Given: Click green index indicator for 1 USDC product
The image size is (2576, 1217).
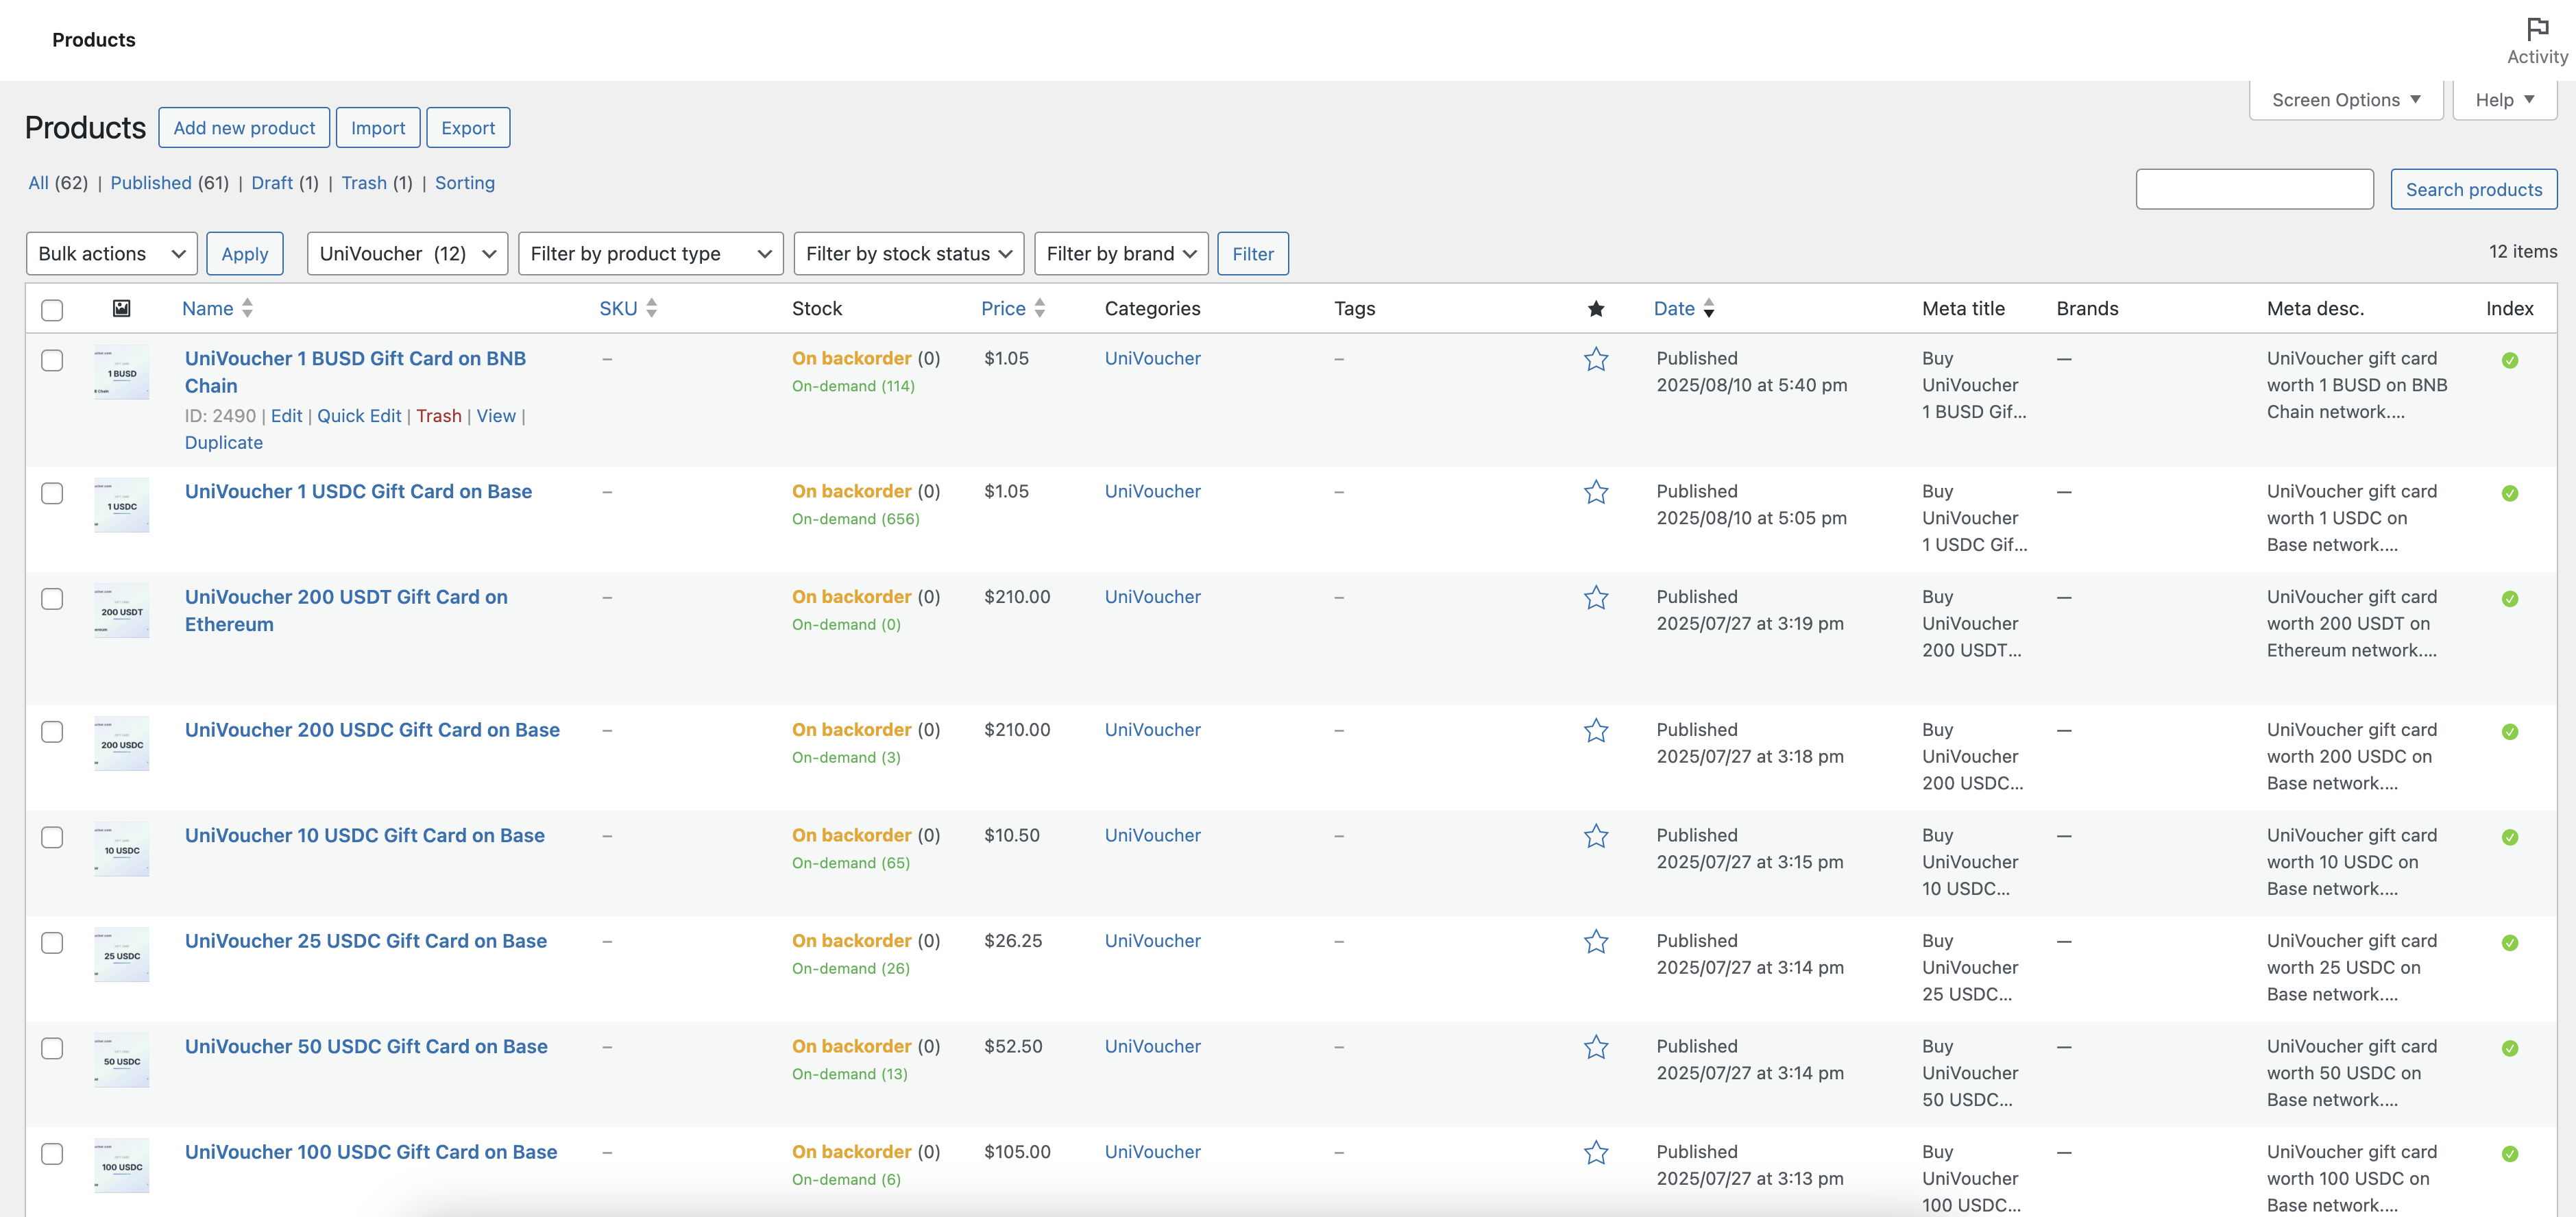Looking at the screenshot, I should tap(2509, 493).
